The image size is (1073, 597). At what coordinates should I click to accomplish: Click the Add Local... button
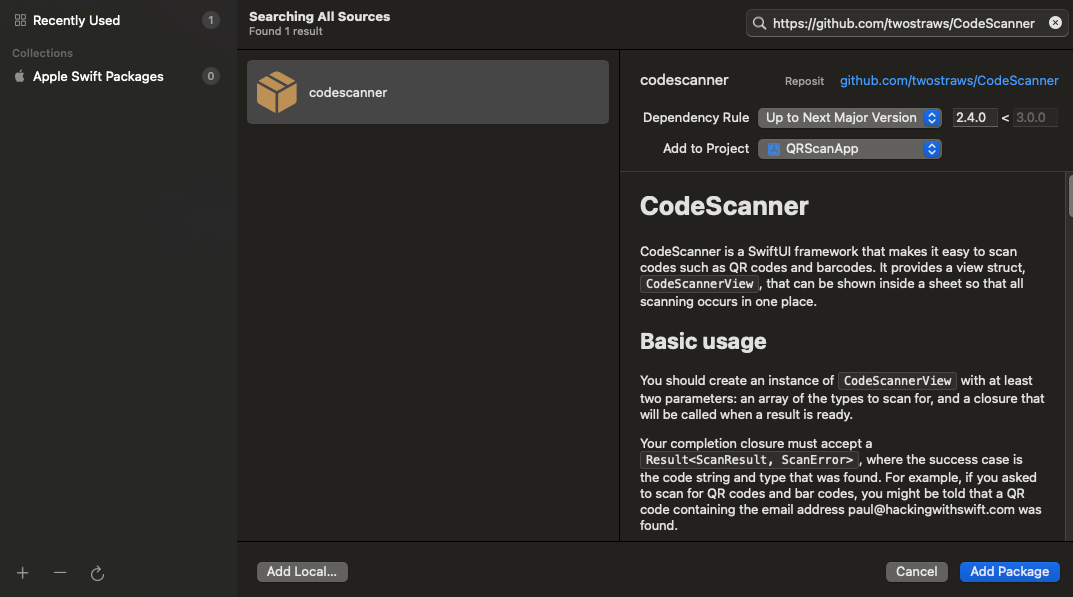tap(302, 572)
